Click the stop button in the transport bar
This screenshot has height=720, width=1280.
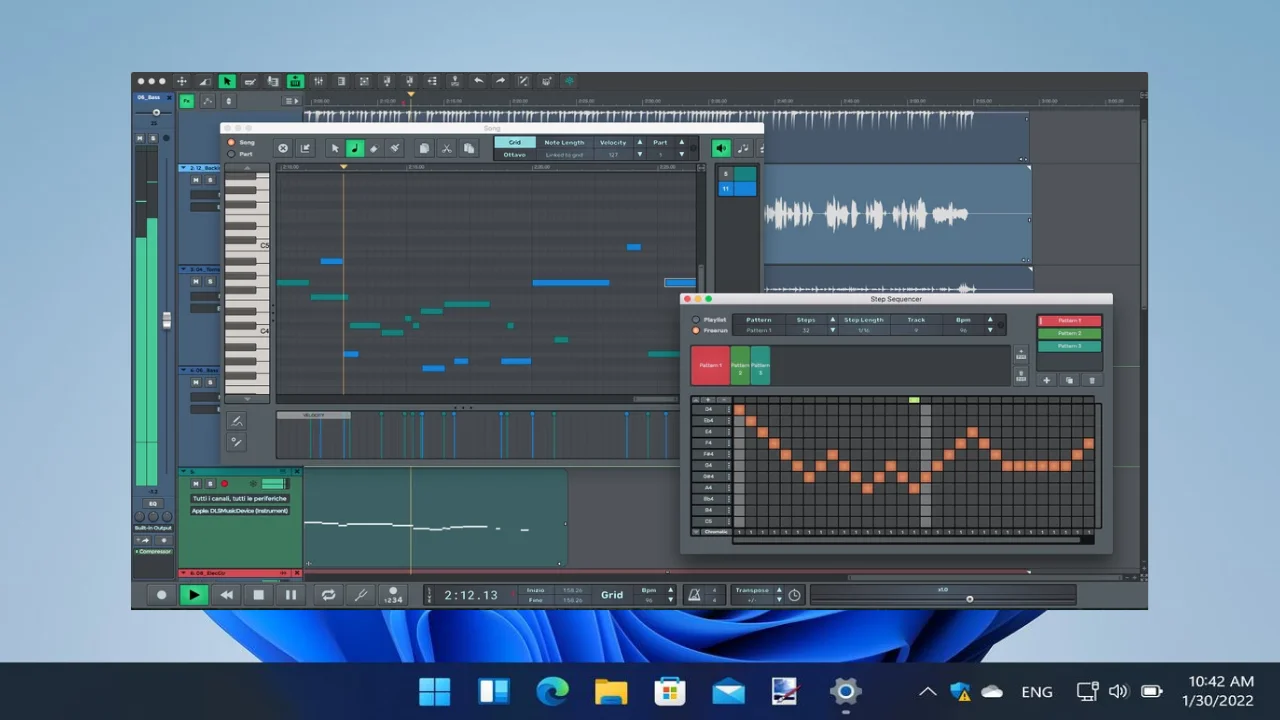pos(258,595)
